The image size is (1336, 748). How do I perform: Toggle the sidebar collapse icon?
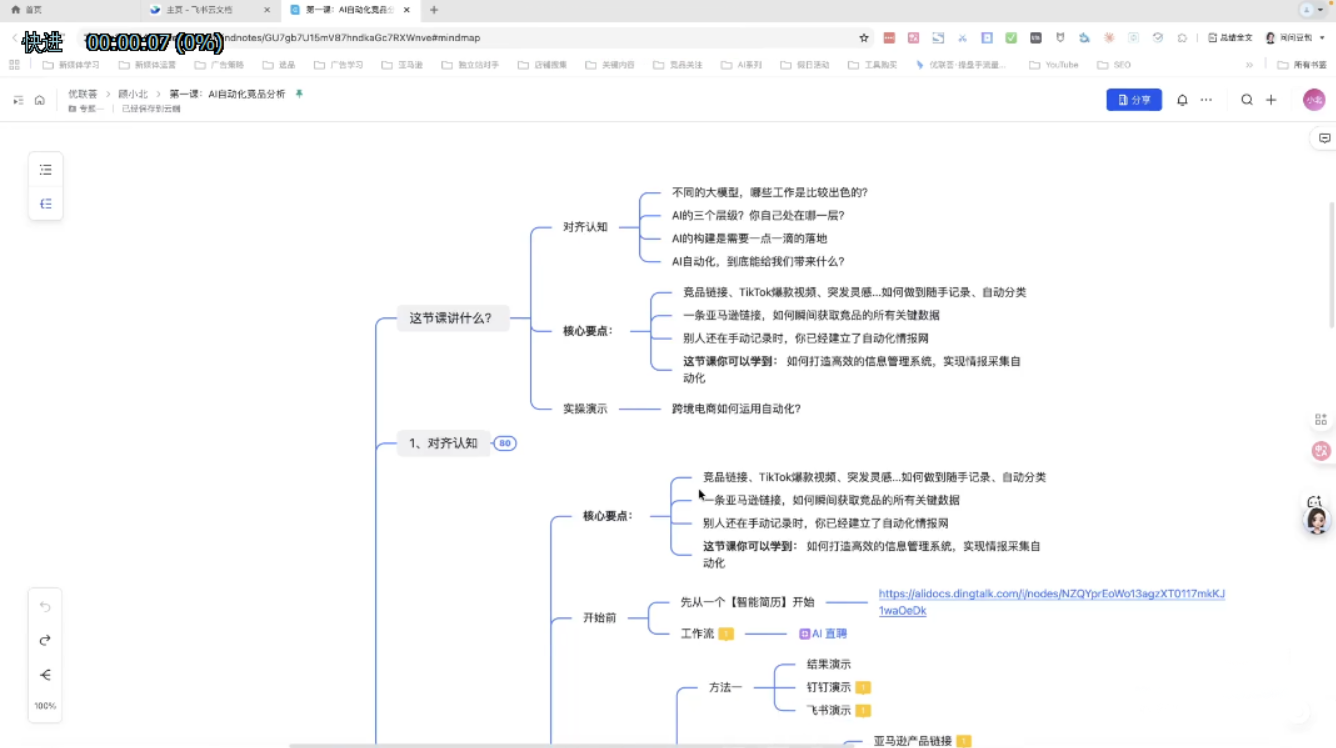[x=18, y=100]
